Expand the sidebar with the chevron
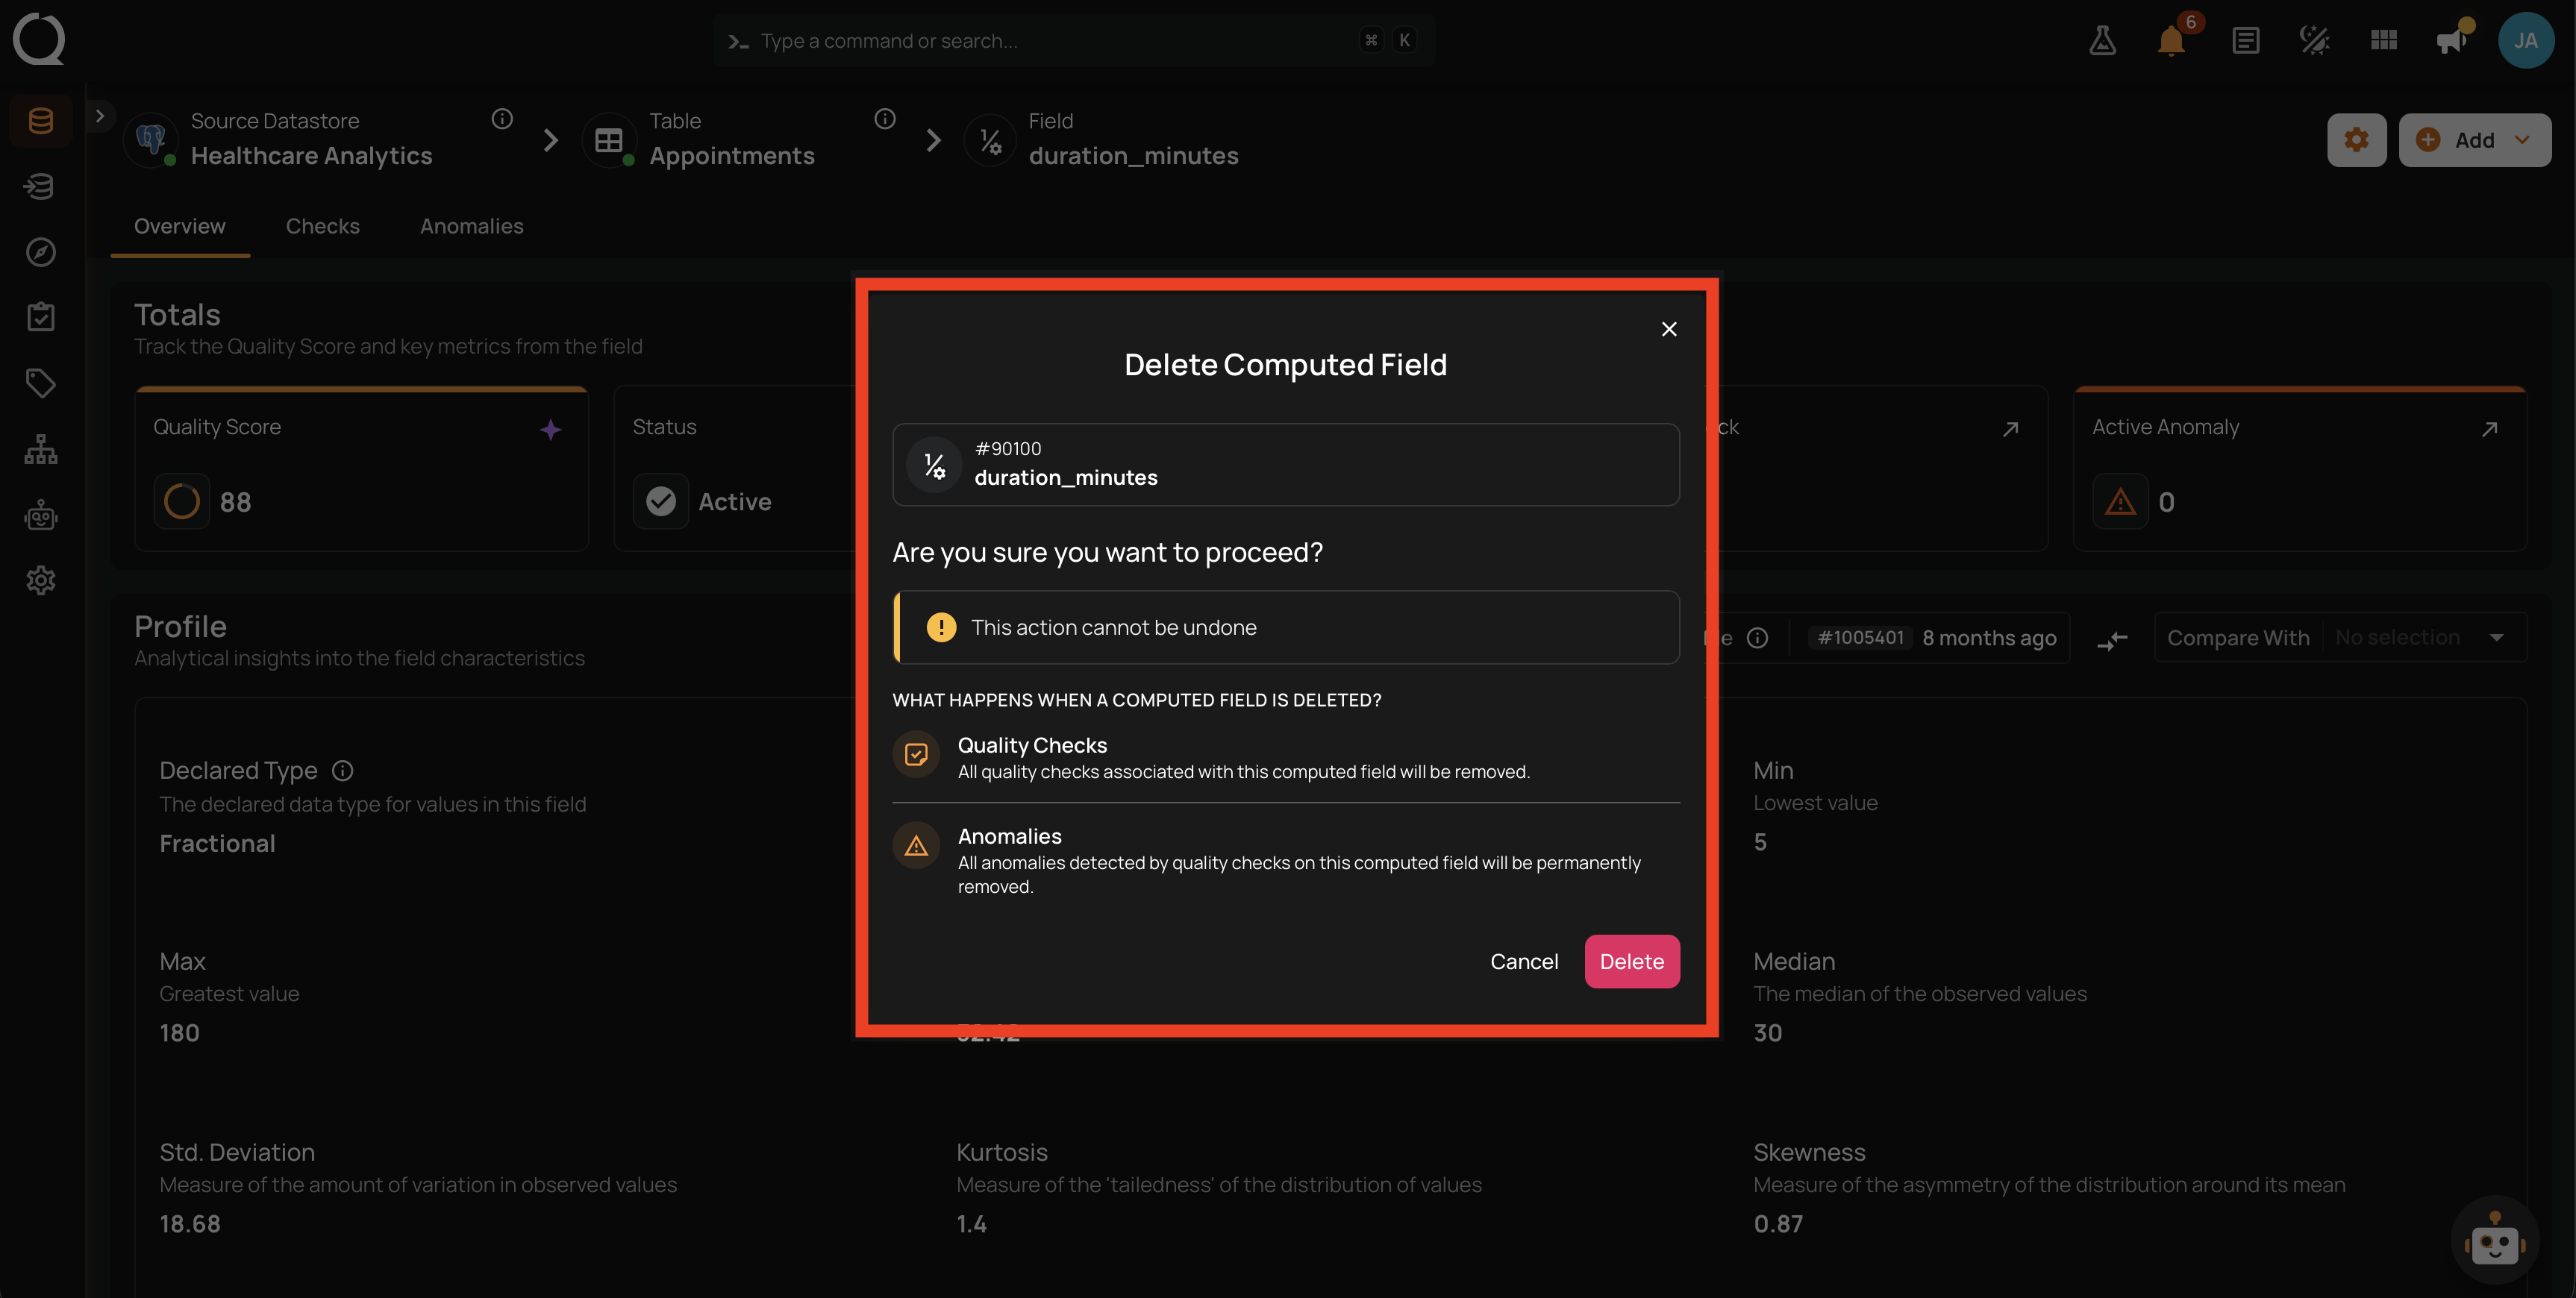The width and height of the screenshot is (2576, 1298). (100, 116)
